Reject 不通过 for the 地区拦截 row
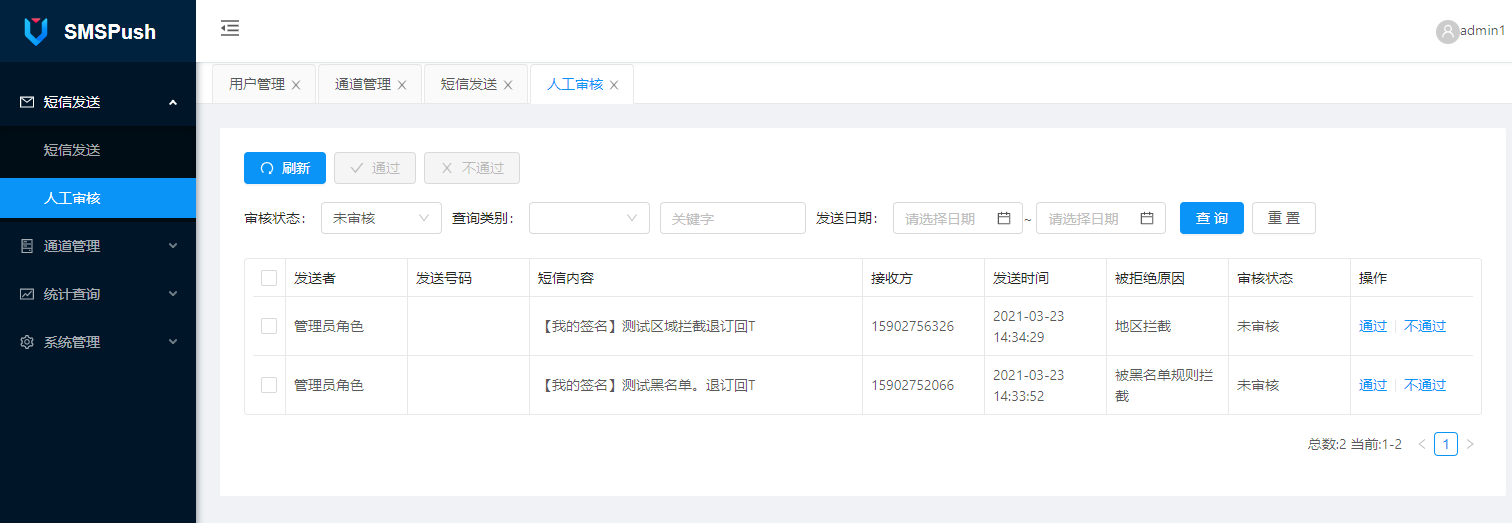The width and height of the screenshot is (1512, 523). [1425, 326]
